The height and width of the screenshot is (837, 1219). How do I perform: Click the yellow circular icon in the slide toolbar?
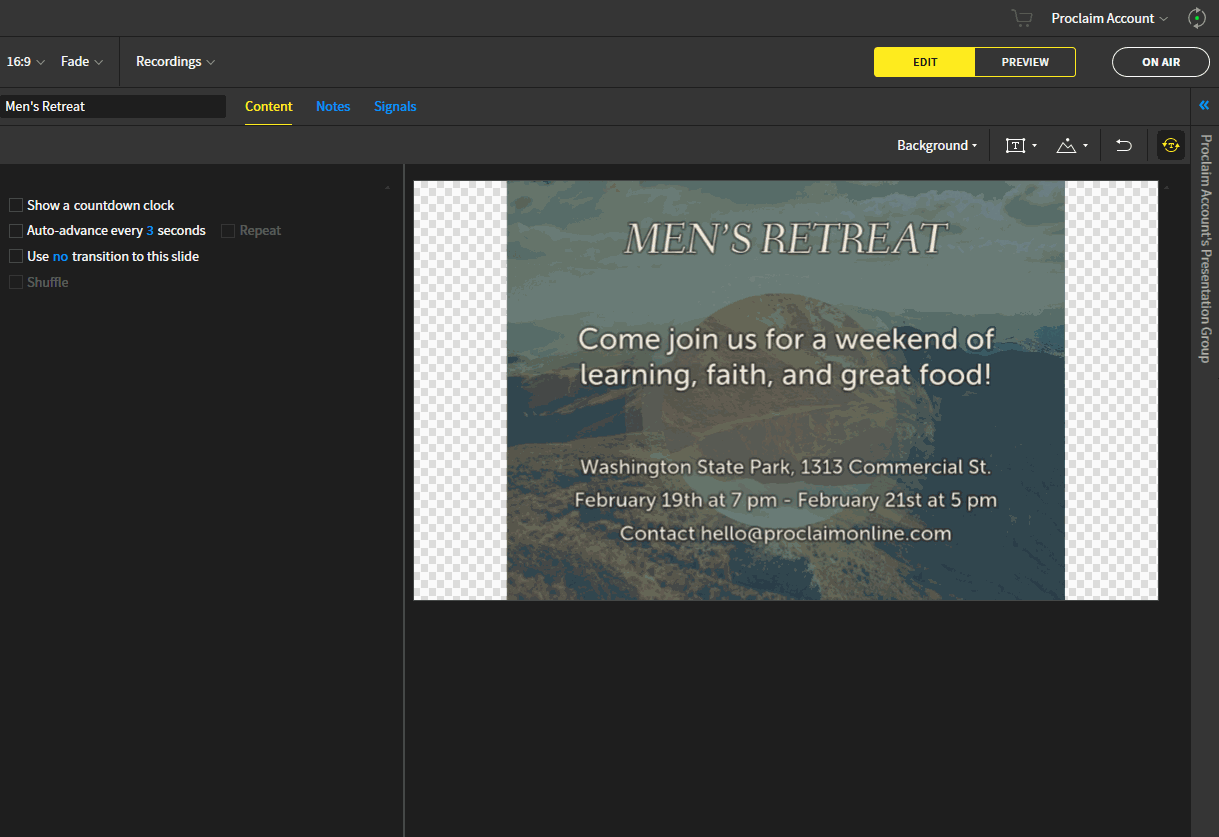pyautogui.click(x=1171, y=145)
